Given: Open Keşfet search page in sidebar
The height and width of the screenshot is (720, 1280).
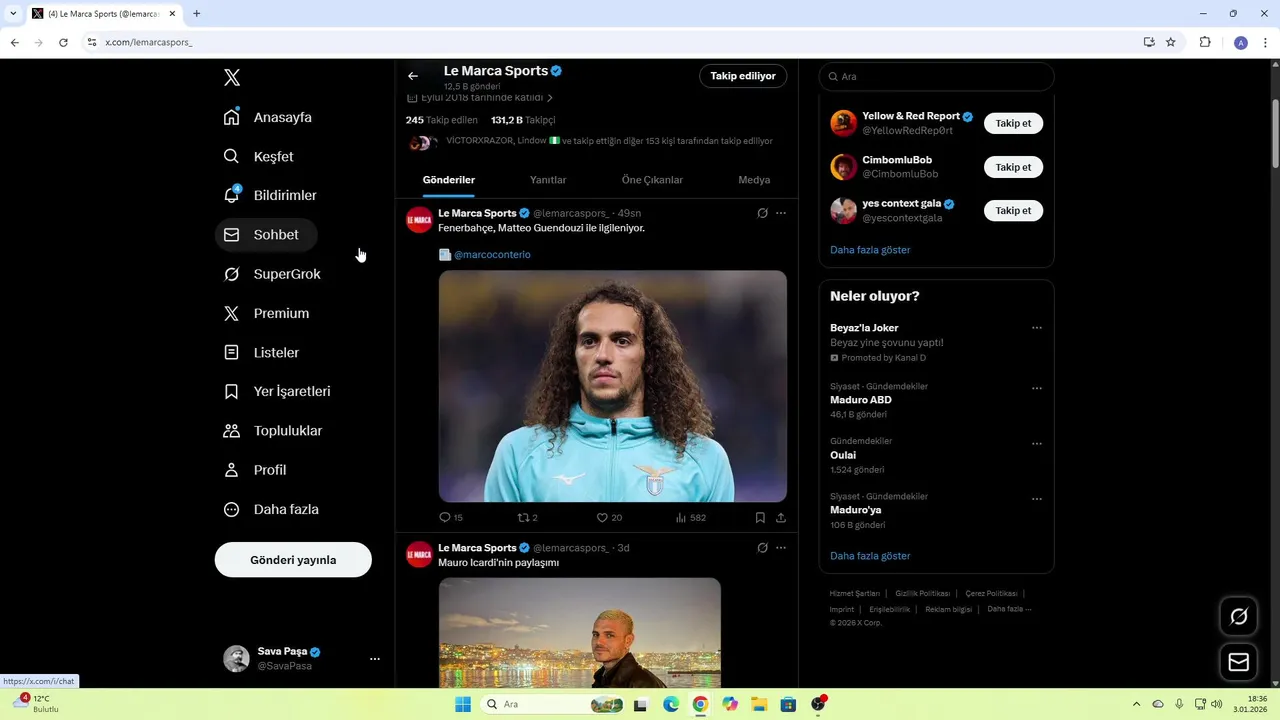Looking at the screenshot, I should pos(259,156).
